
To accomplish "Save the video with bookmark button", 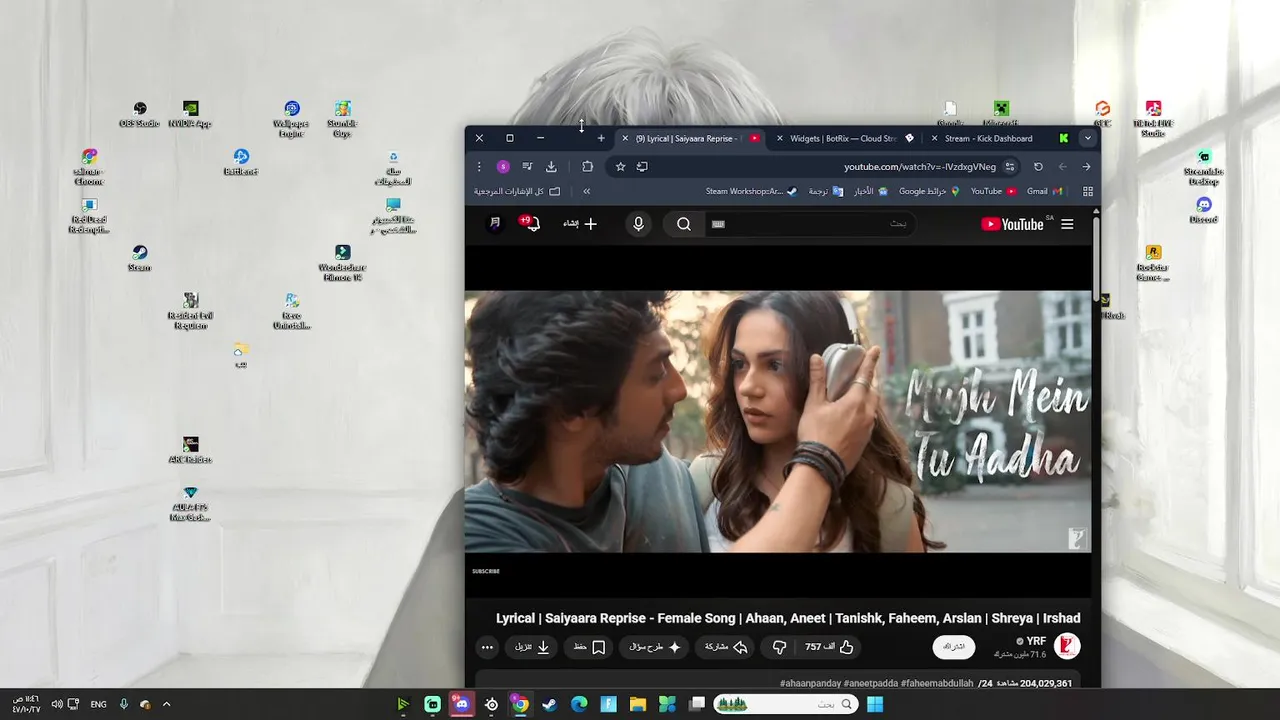I will [x=589, y=647].
